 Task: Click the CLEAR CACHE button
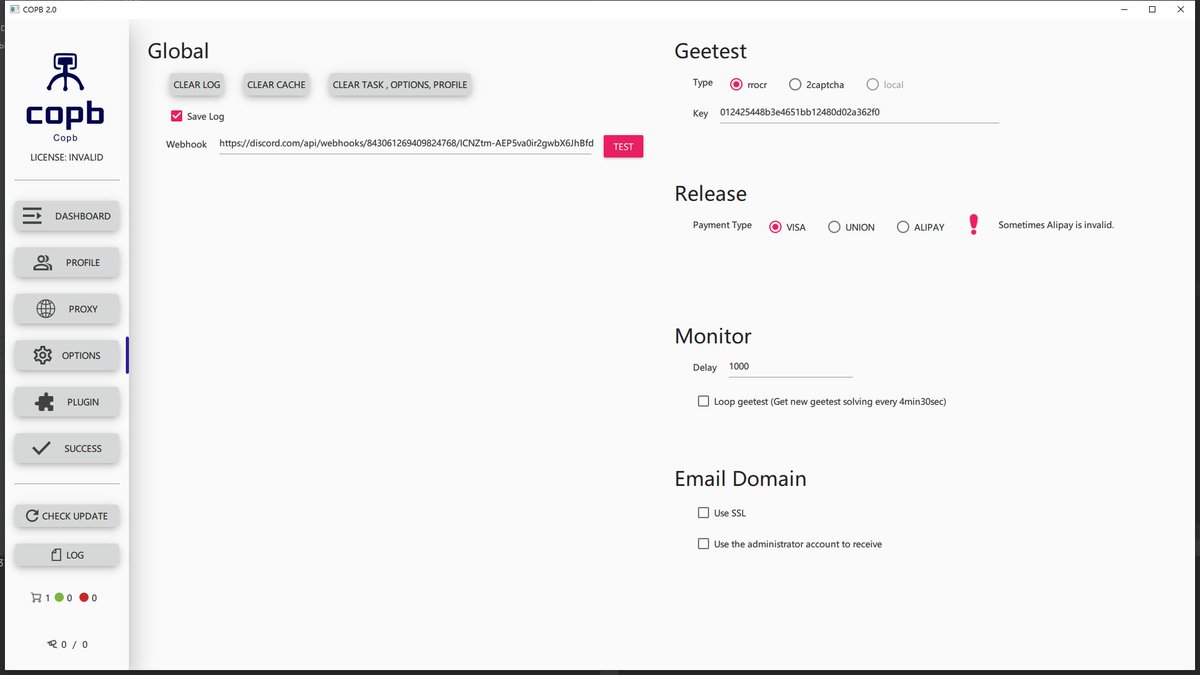coord(276,85)
